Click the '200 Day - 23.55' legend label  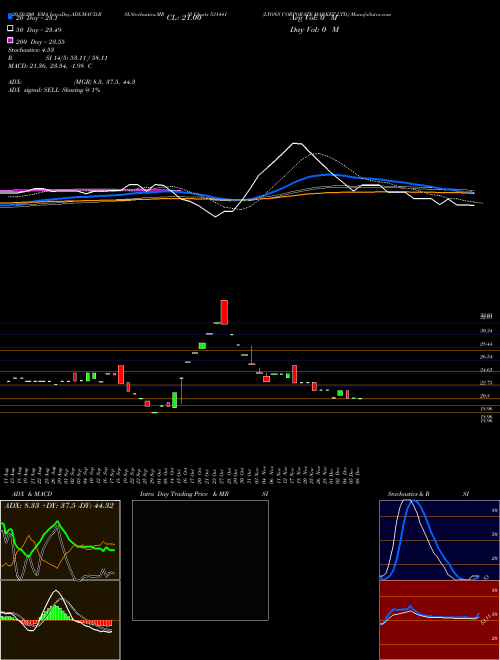click(40, 42)
